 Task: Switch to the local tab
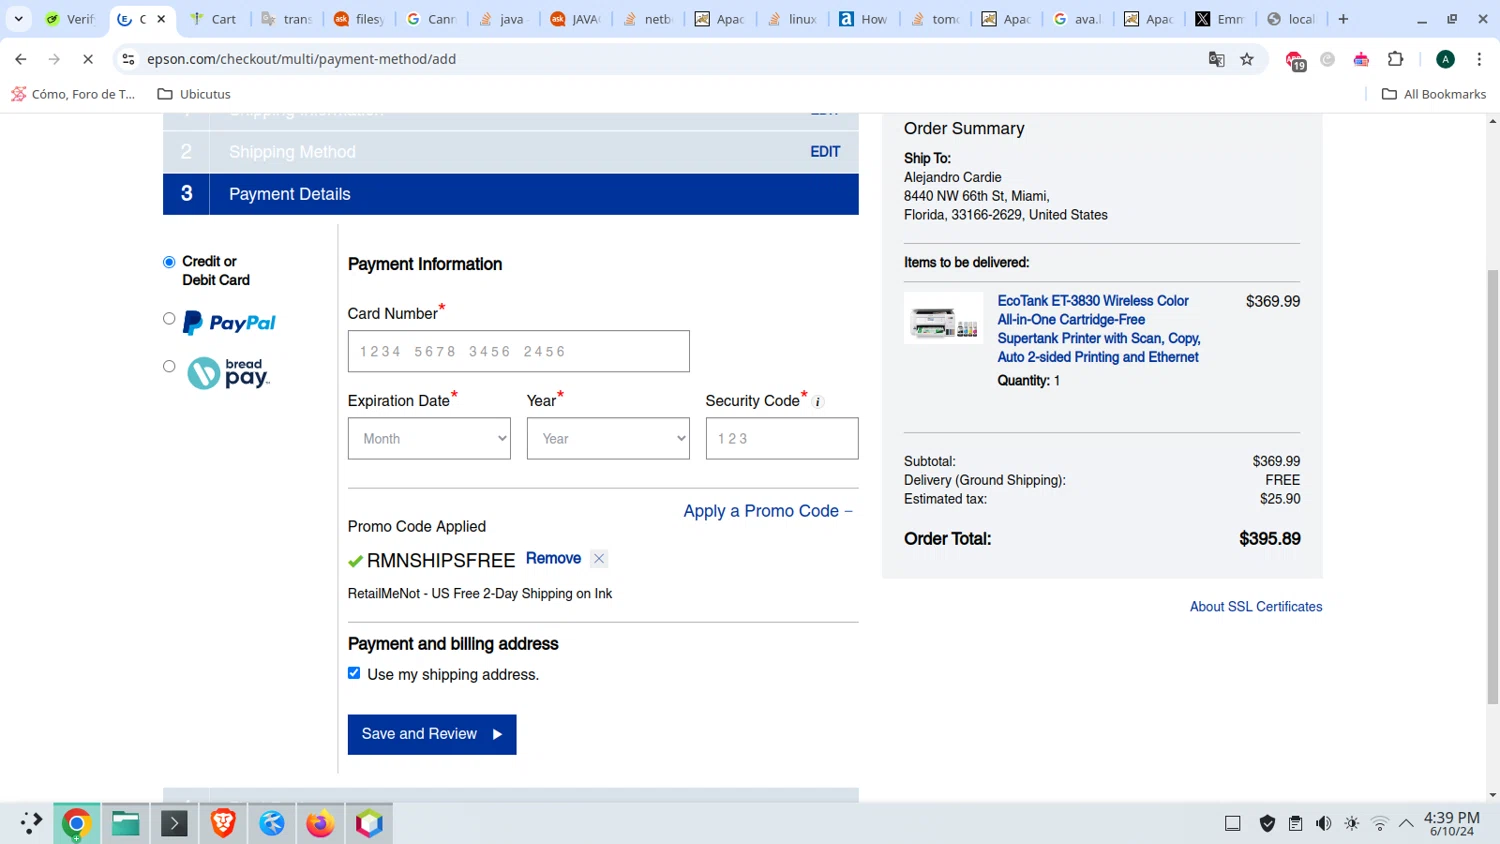point(1290,19)
